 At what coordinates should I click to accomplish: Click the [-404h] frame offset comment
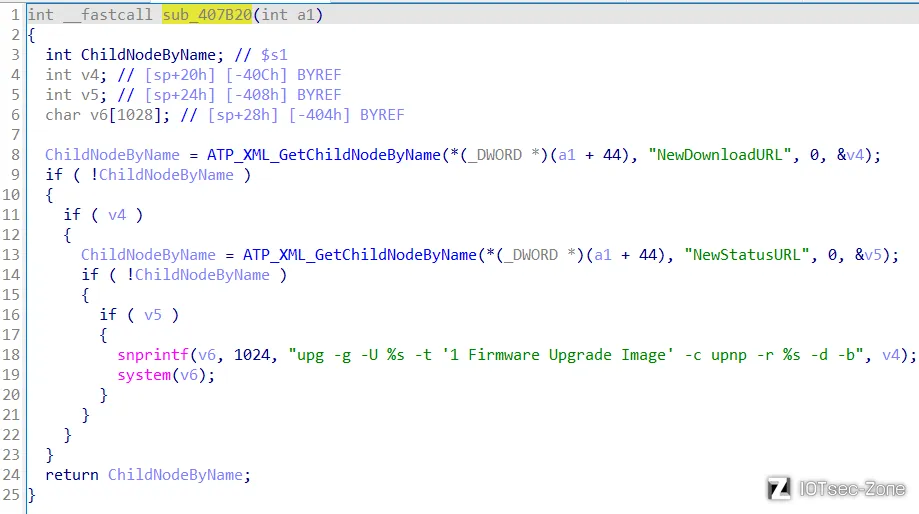click(x=319, y=114)
